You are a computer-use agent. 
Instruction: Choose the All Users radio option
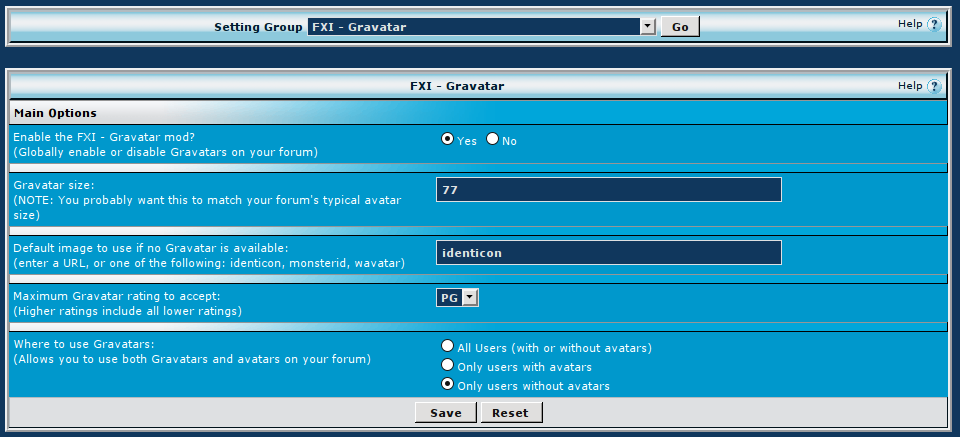click(x=447, y=347)
